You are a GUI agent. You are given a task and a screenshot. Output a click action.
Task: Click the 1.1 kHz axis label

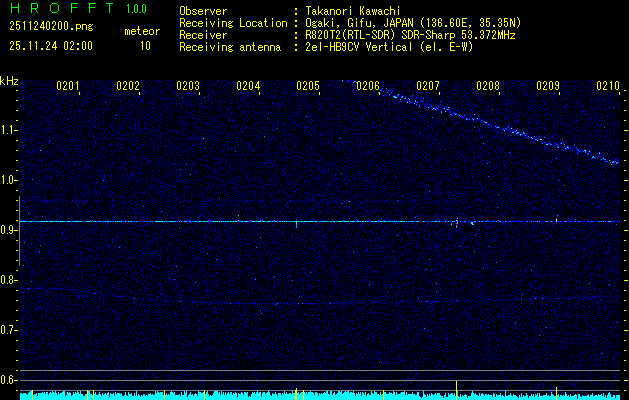coord(8,130)
